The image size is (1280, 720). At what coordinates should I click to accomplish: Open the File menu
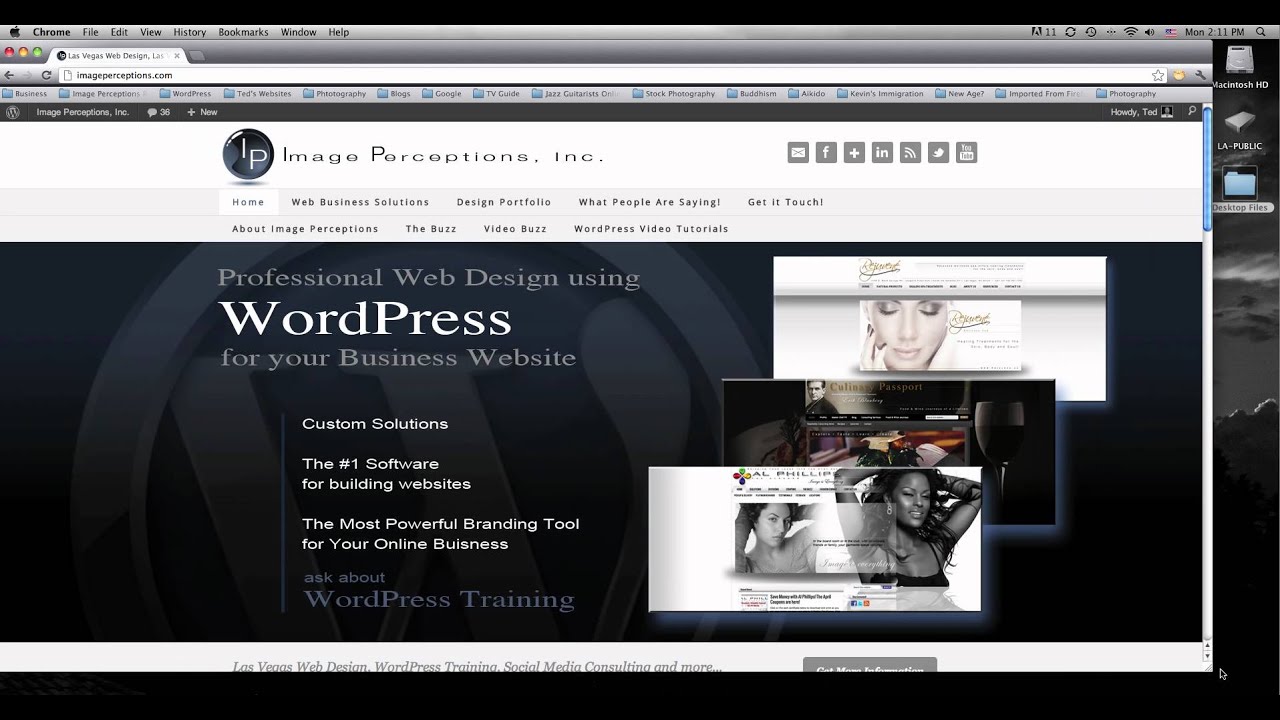[91, 32]
